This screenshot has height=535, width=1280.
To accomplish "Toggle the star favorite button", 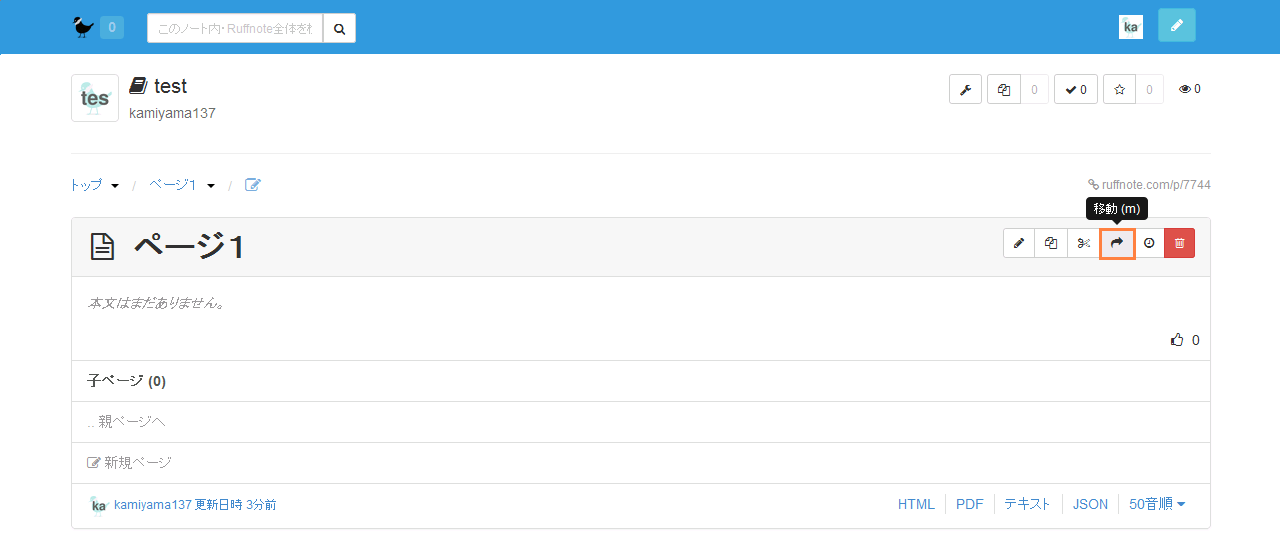I will 1119,89.
